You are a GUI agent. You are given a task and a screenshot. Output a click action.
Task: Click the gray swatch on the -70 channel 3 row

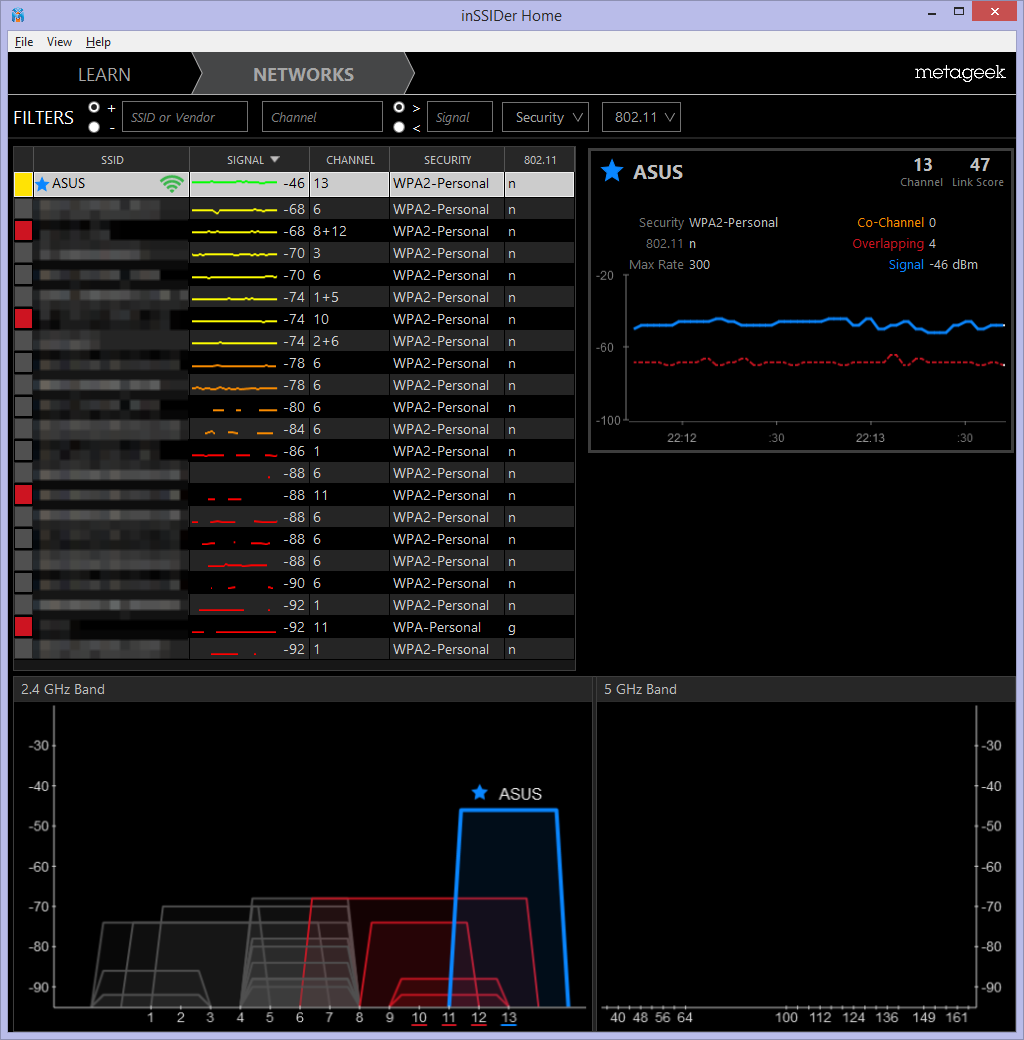(x=23, y=253)
